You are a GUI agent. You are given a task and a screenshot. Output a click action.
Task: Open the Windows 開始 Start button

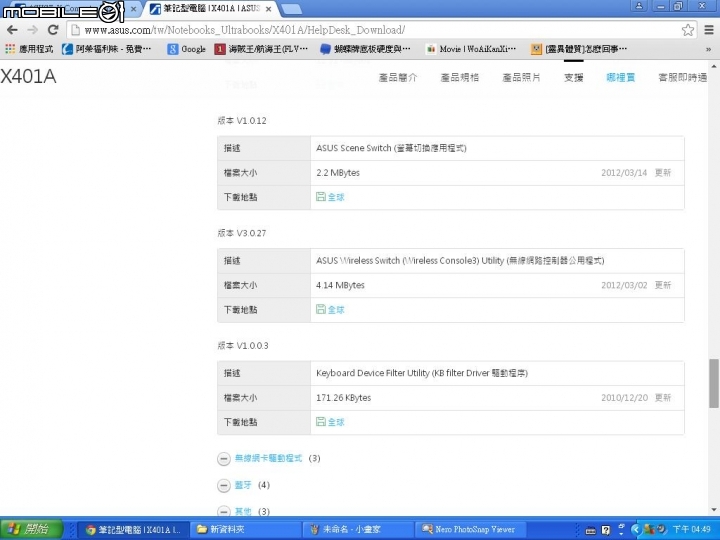point(31,529)
